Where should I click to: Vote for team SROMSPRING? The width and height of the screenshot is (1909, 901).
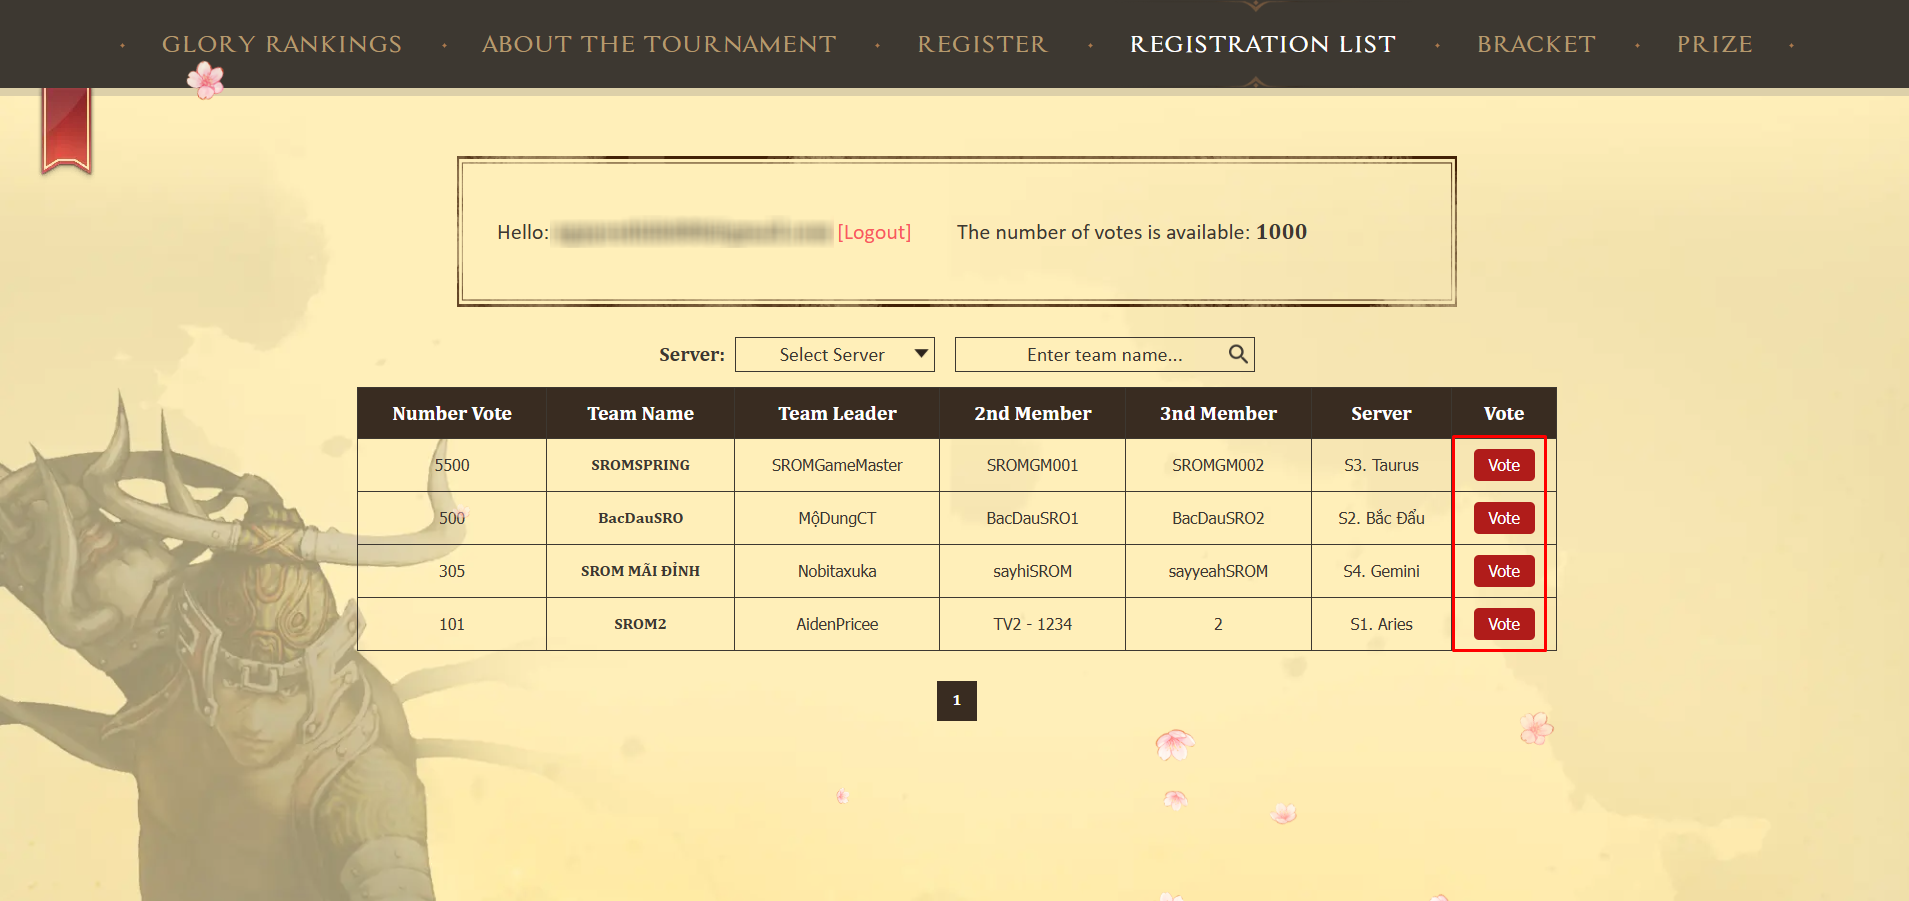pyautogui.click(x=1503, y=465)
